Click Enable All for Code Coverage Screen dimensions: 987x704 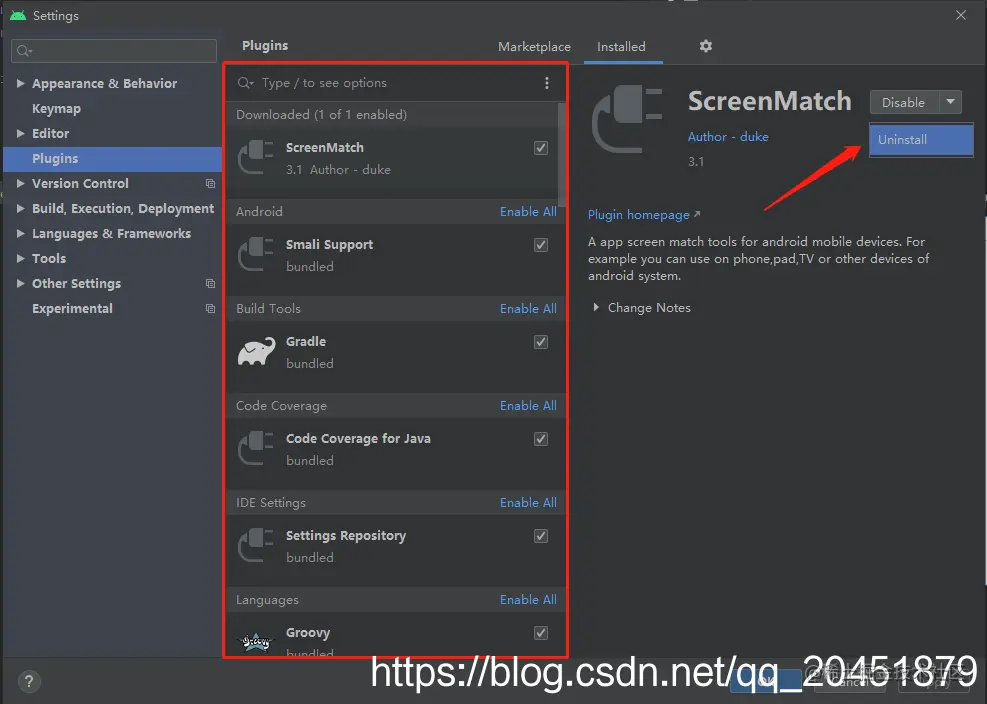pyautogui.click(x=528, y=406)
